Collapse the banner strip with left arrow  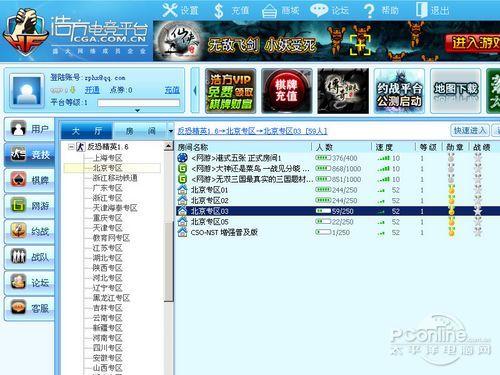pyautogui.click(x=195, y=90)
